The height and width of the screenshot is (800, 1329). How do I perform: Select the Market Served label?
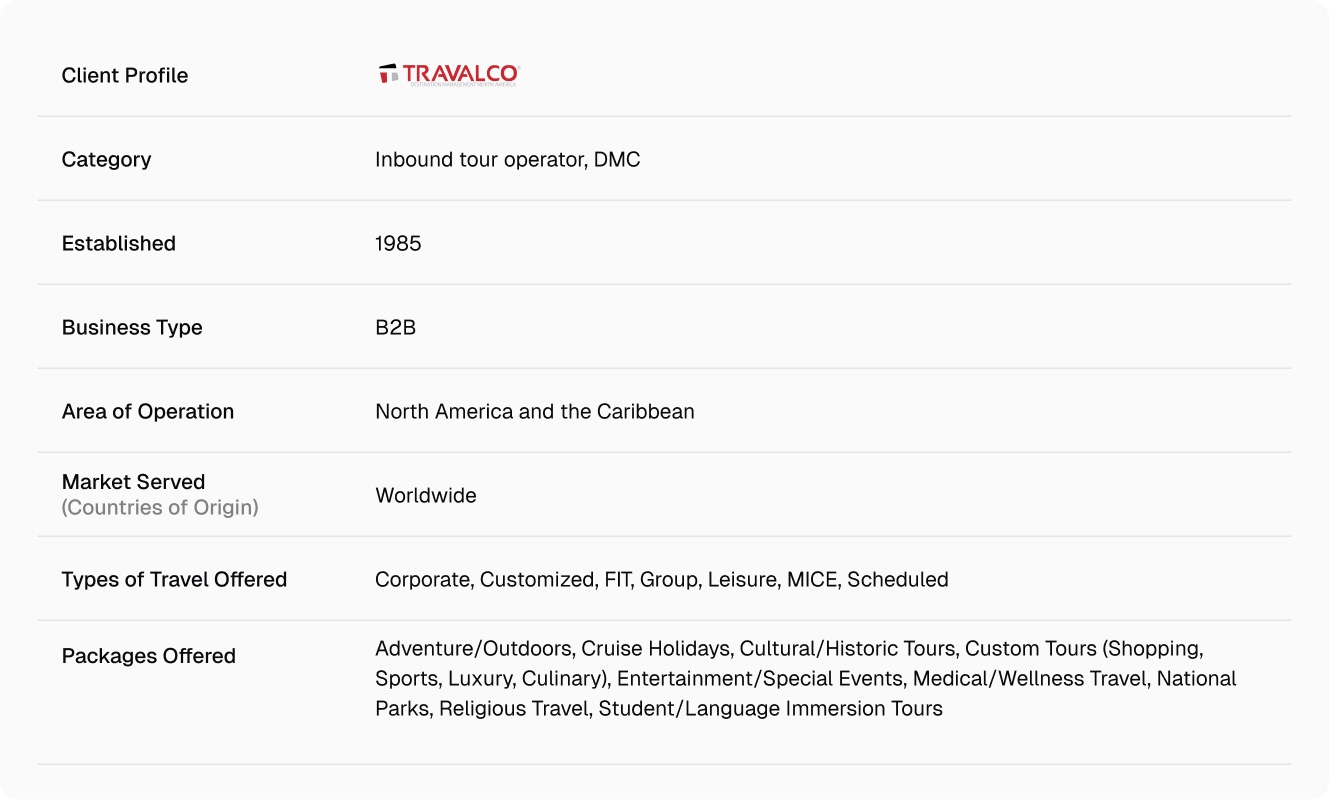coord(133,482)
